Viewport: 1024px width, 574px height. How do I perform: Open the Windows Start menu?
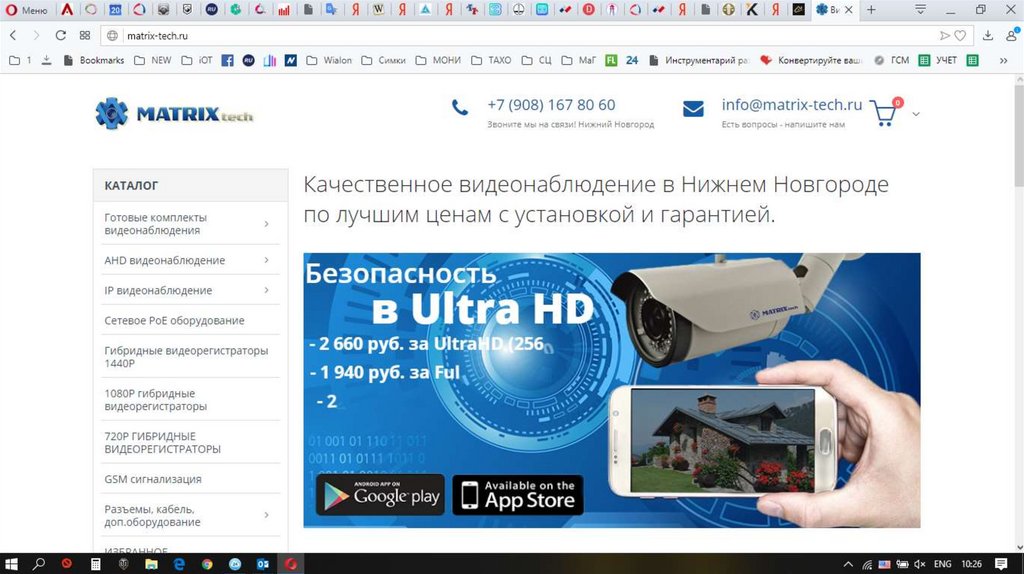pos(14,564)
